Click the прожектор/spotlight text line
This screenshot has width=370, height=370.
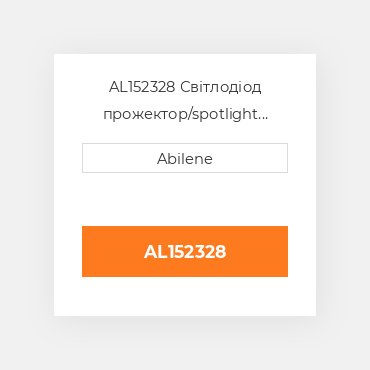click(x=185, y=114)
